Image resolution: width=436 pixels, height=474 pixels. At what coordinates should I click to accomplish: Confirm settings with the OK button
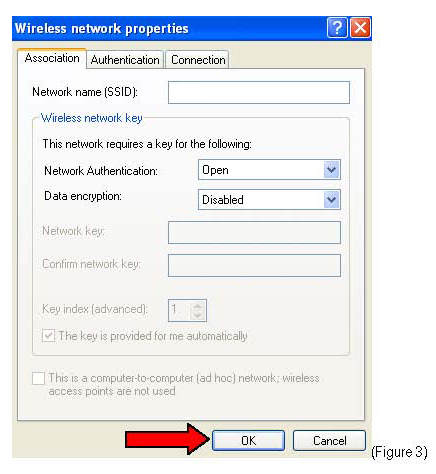pyautogui.click(x=248, y=441)
